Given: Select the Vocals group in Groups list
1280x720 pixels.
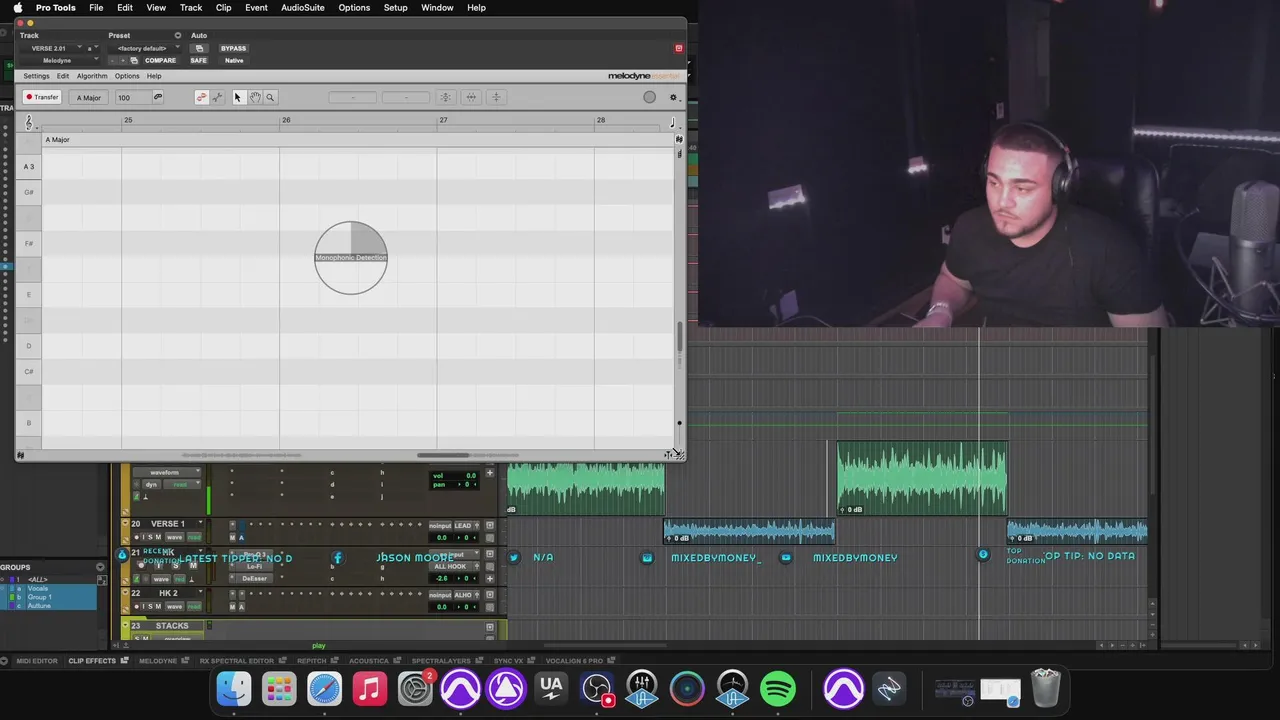Looking at the screenshot, I should click(x=38, y=588).
